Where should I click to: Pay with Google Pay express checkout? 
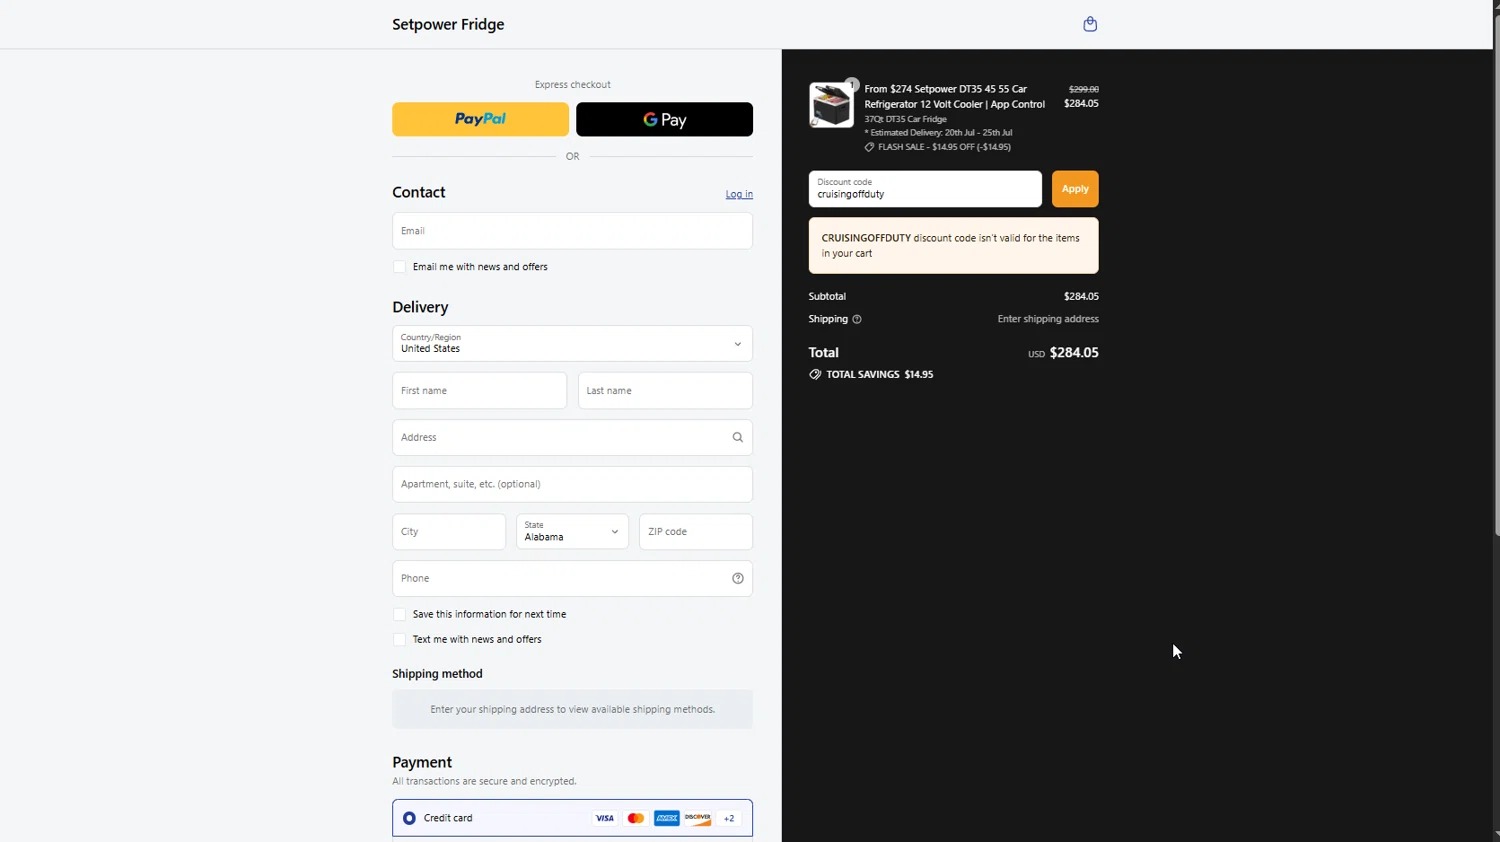664,119
